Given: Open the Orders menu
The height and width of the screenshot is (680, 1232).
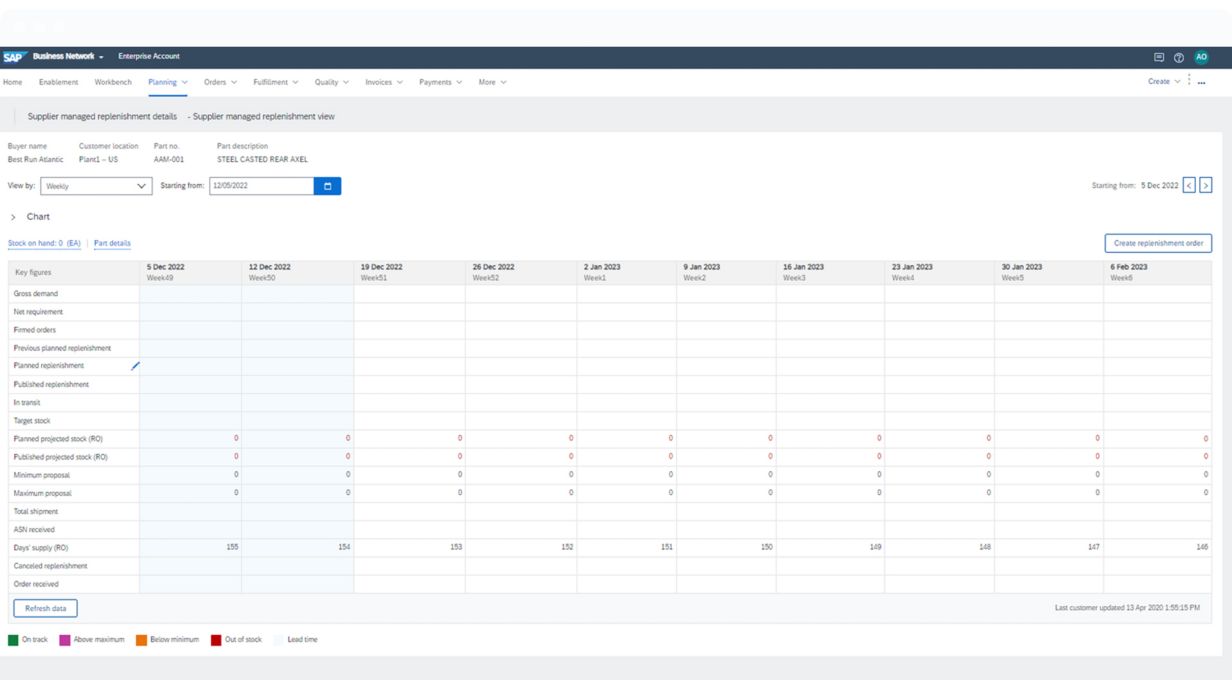Looking at the screenshot, I should [220, 82].
